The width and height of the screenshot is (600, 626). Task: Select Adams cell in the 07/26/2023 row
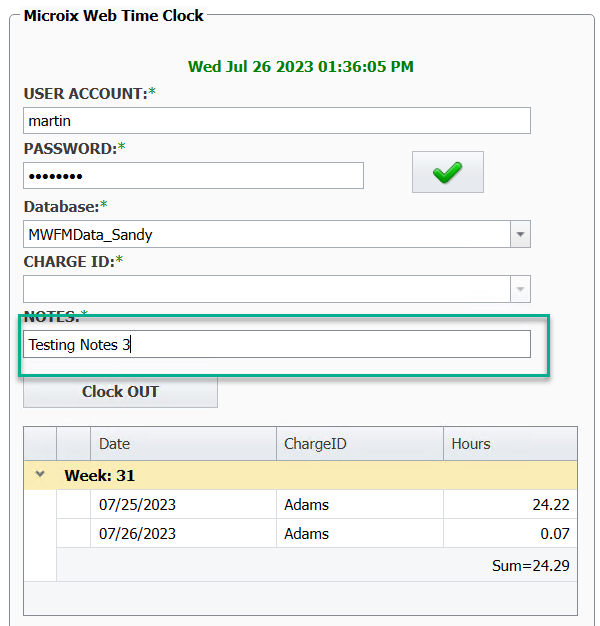coord(359,533)
